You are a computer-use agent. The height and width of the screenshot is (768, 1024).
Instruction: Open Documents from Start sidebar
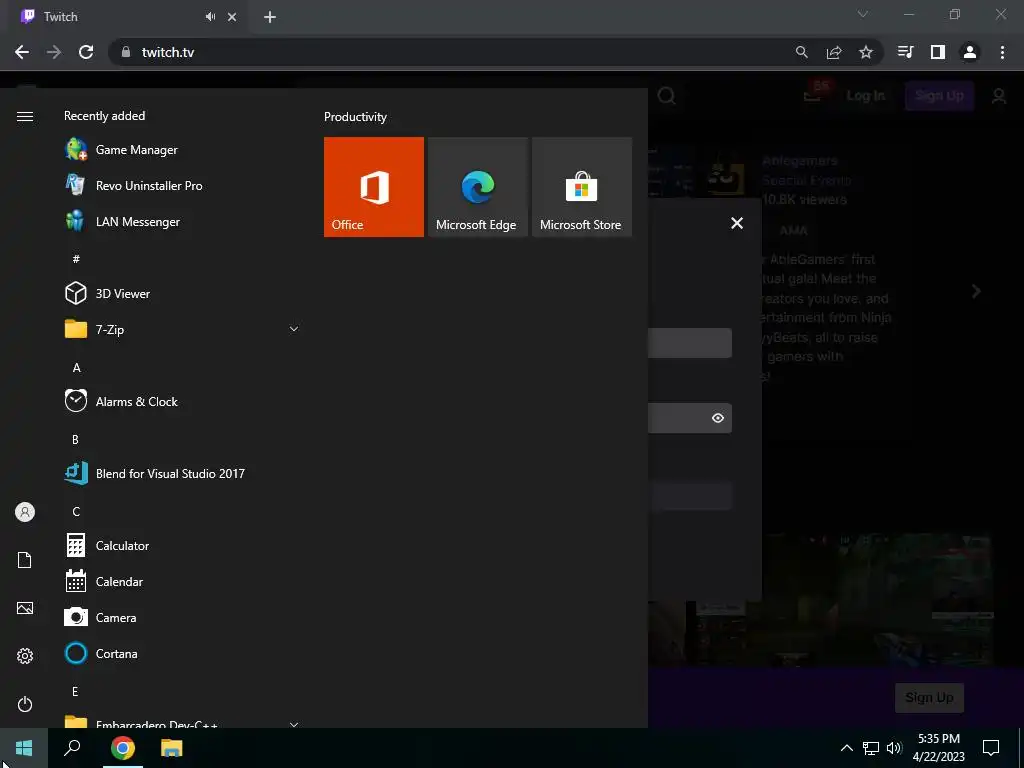click(x=25, y=560)
